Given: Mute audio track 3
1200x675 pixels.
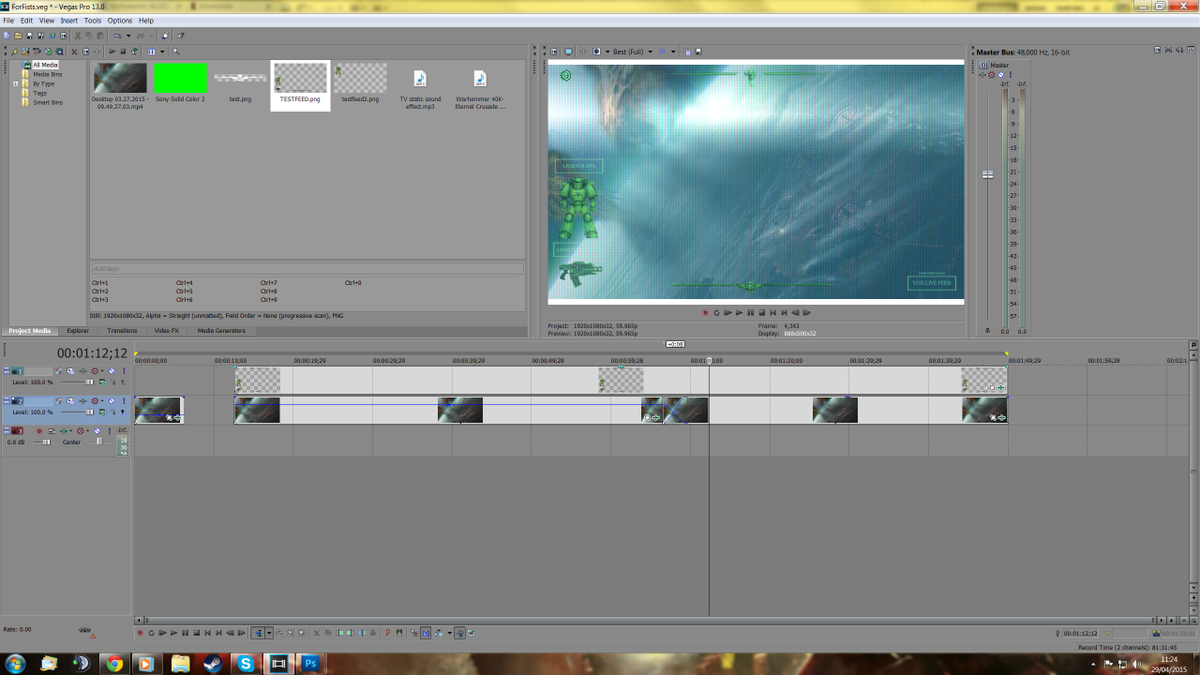Looking at the screenshot, I should [x=97, y=431].
